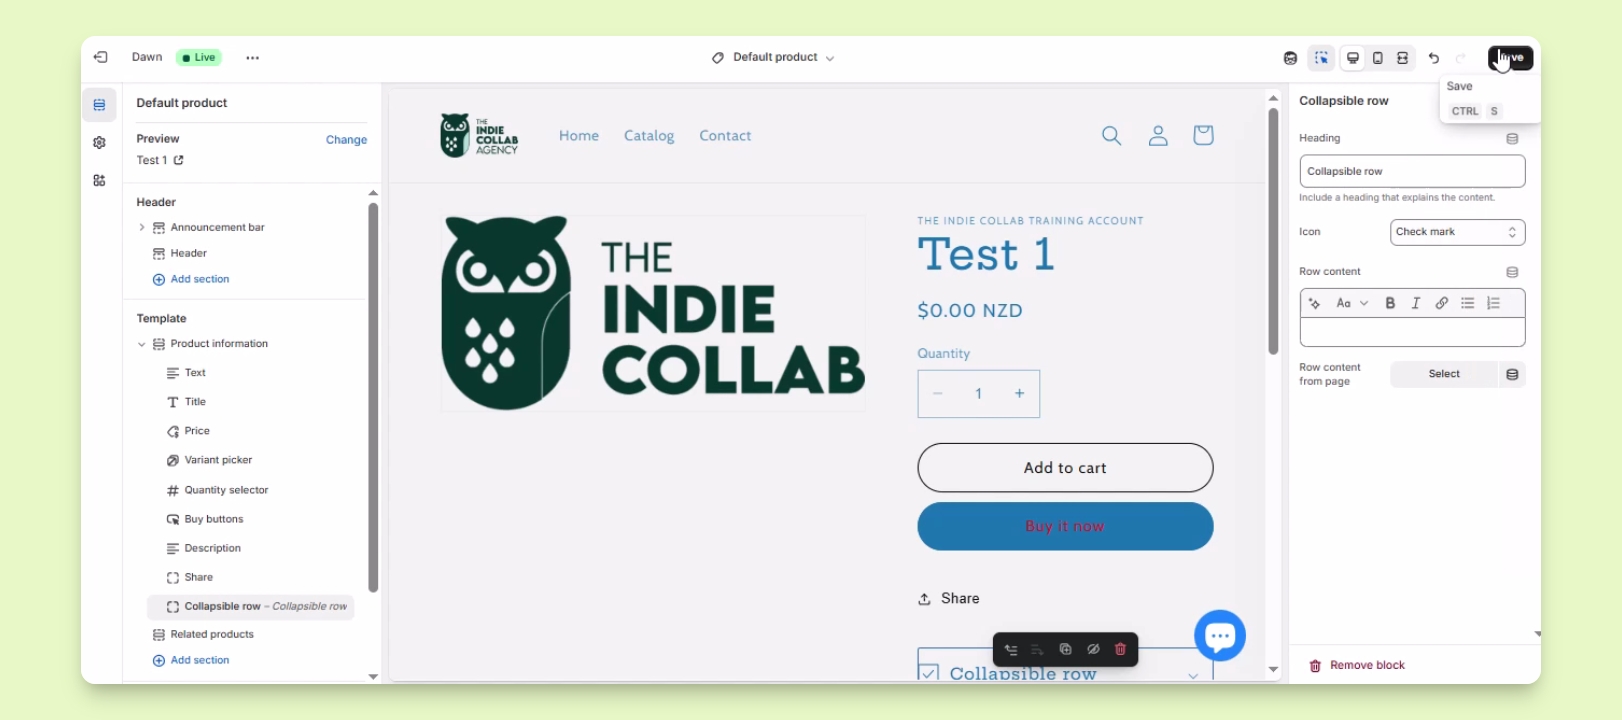This screenshot has height=720, width=1622.
Task: Open the Default product template dropdown
Action: (x=773, y=58)
